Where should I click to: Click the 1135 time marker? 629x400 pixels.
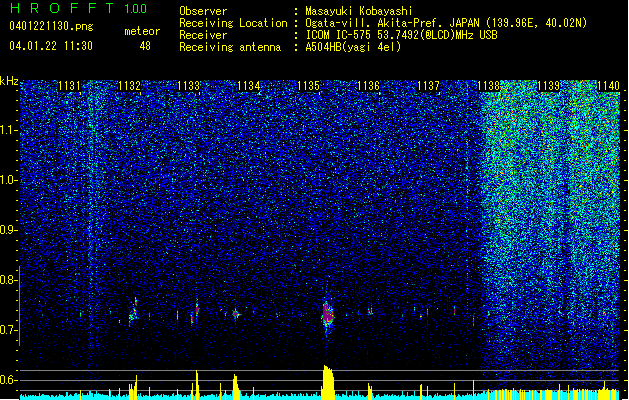308,86
